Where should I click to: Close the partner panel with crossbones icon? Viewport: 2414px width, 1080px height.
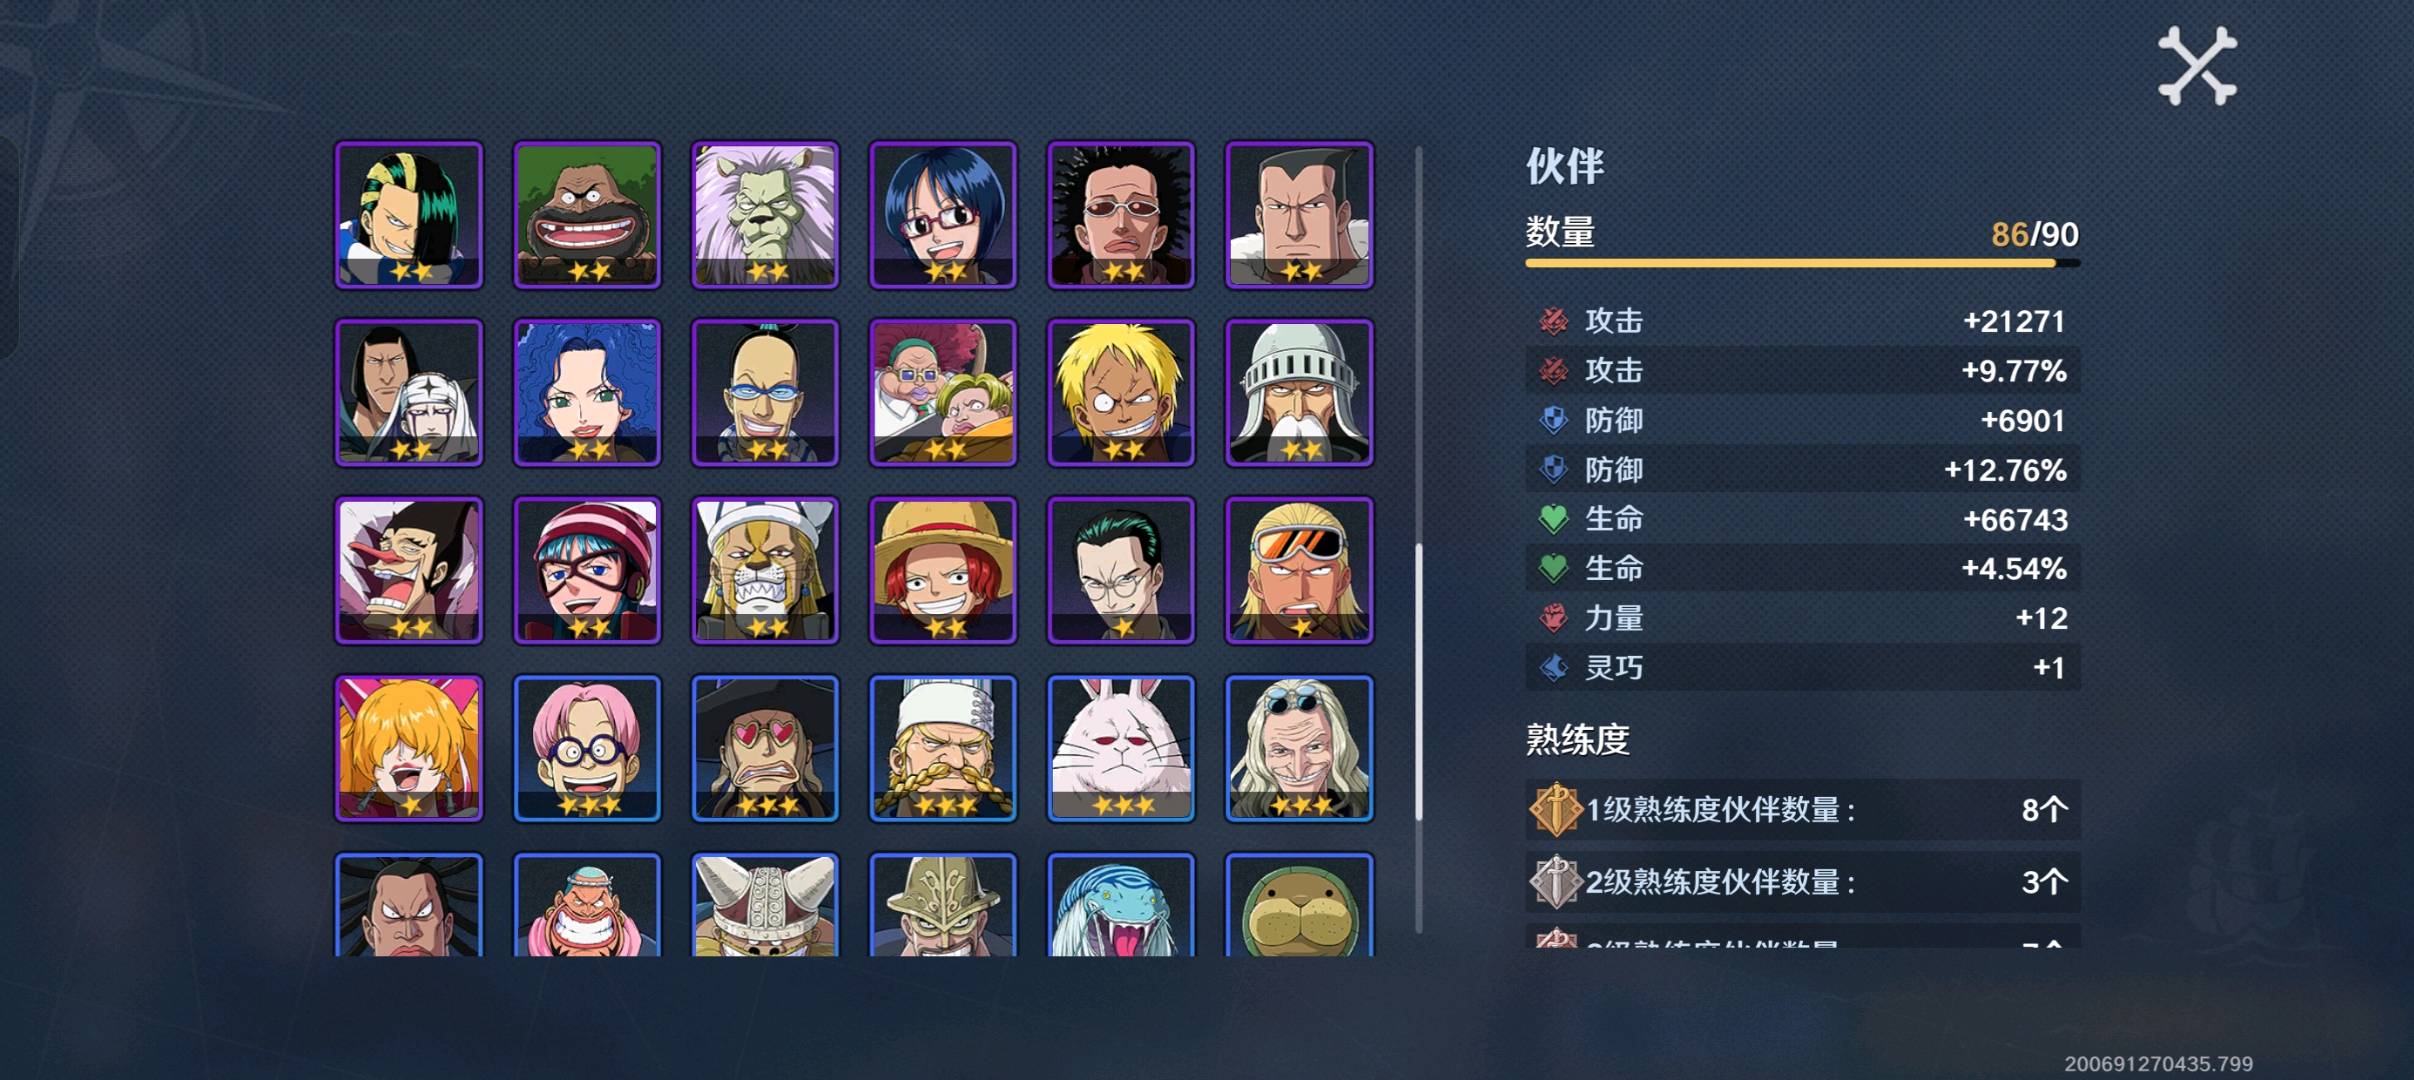pyautogui.click(x=2197, y=66)
